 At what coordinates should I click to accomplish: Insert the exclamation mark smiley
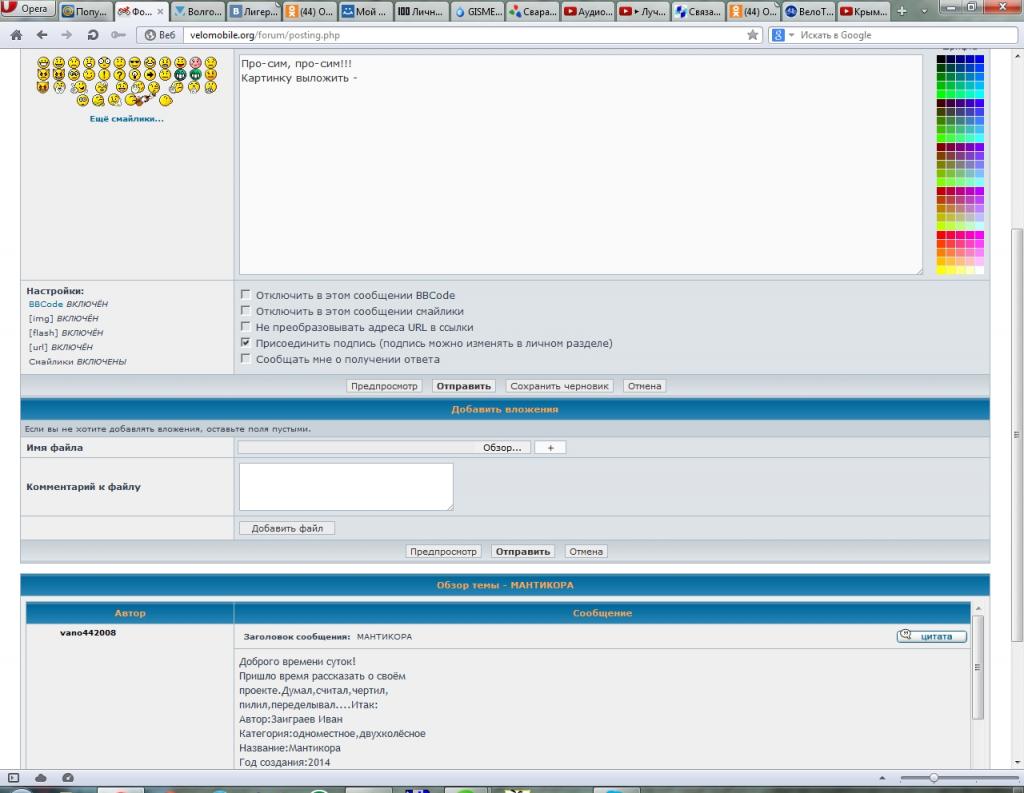[104, 74]
